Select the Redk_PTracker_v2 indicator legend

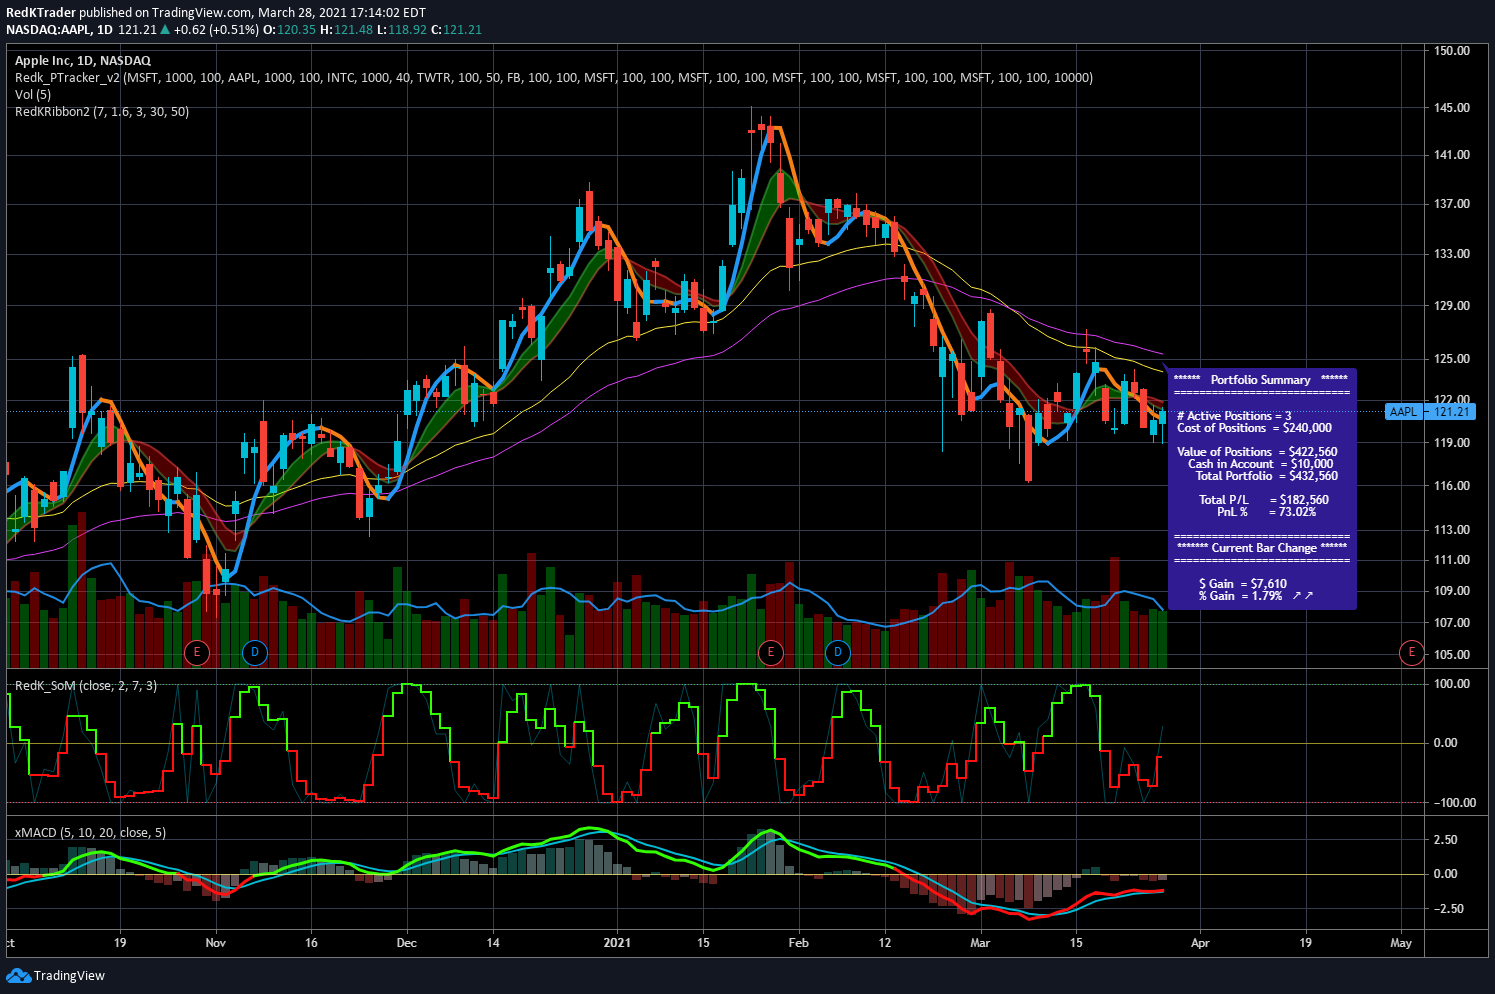tap(554, 78)
